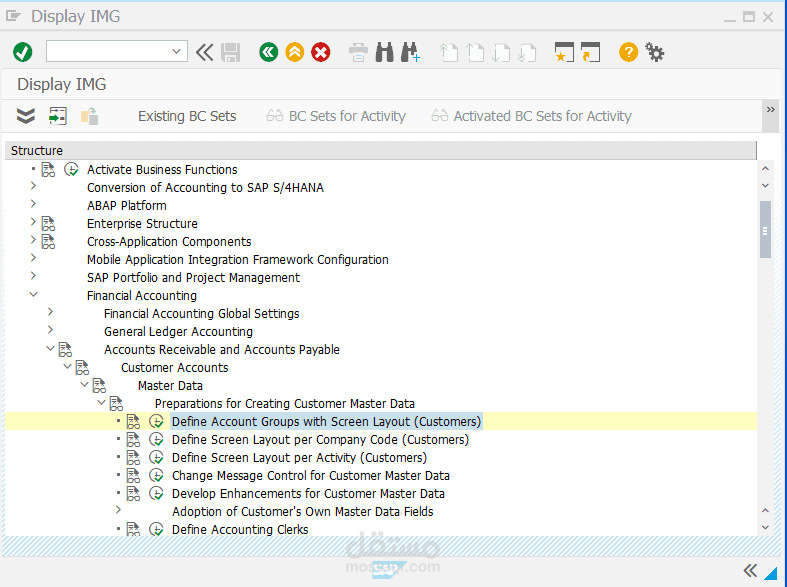
Task: Expand Financial Accounting Global Settings
Action: pos(50,312)
